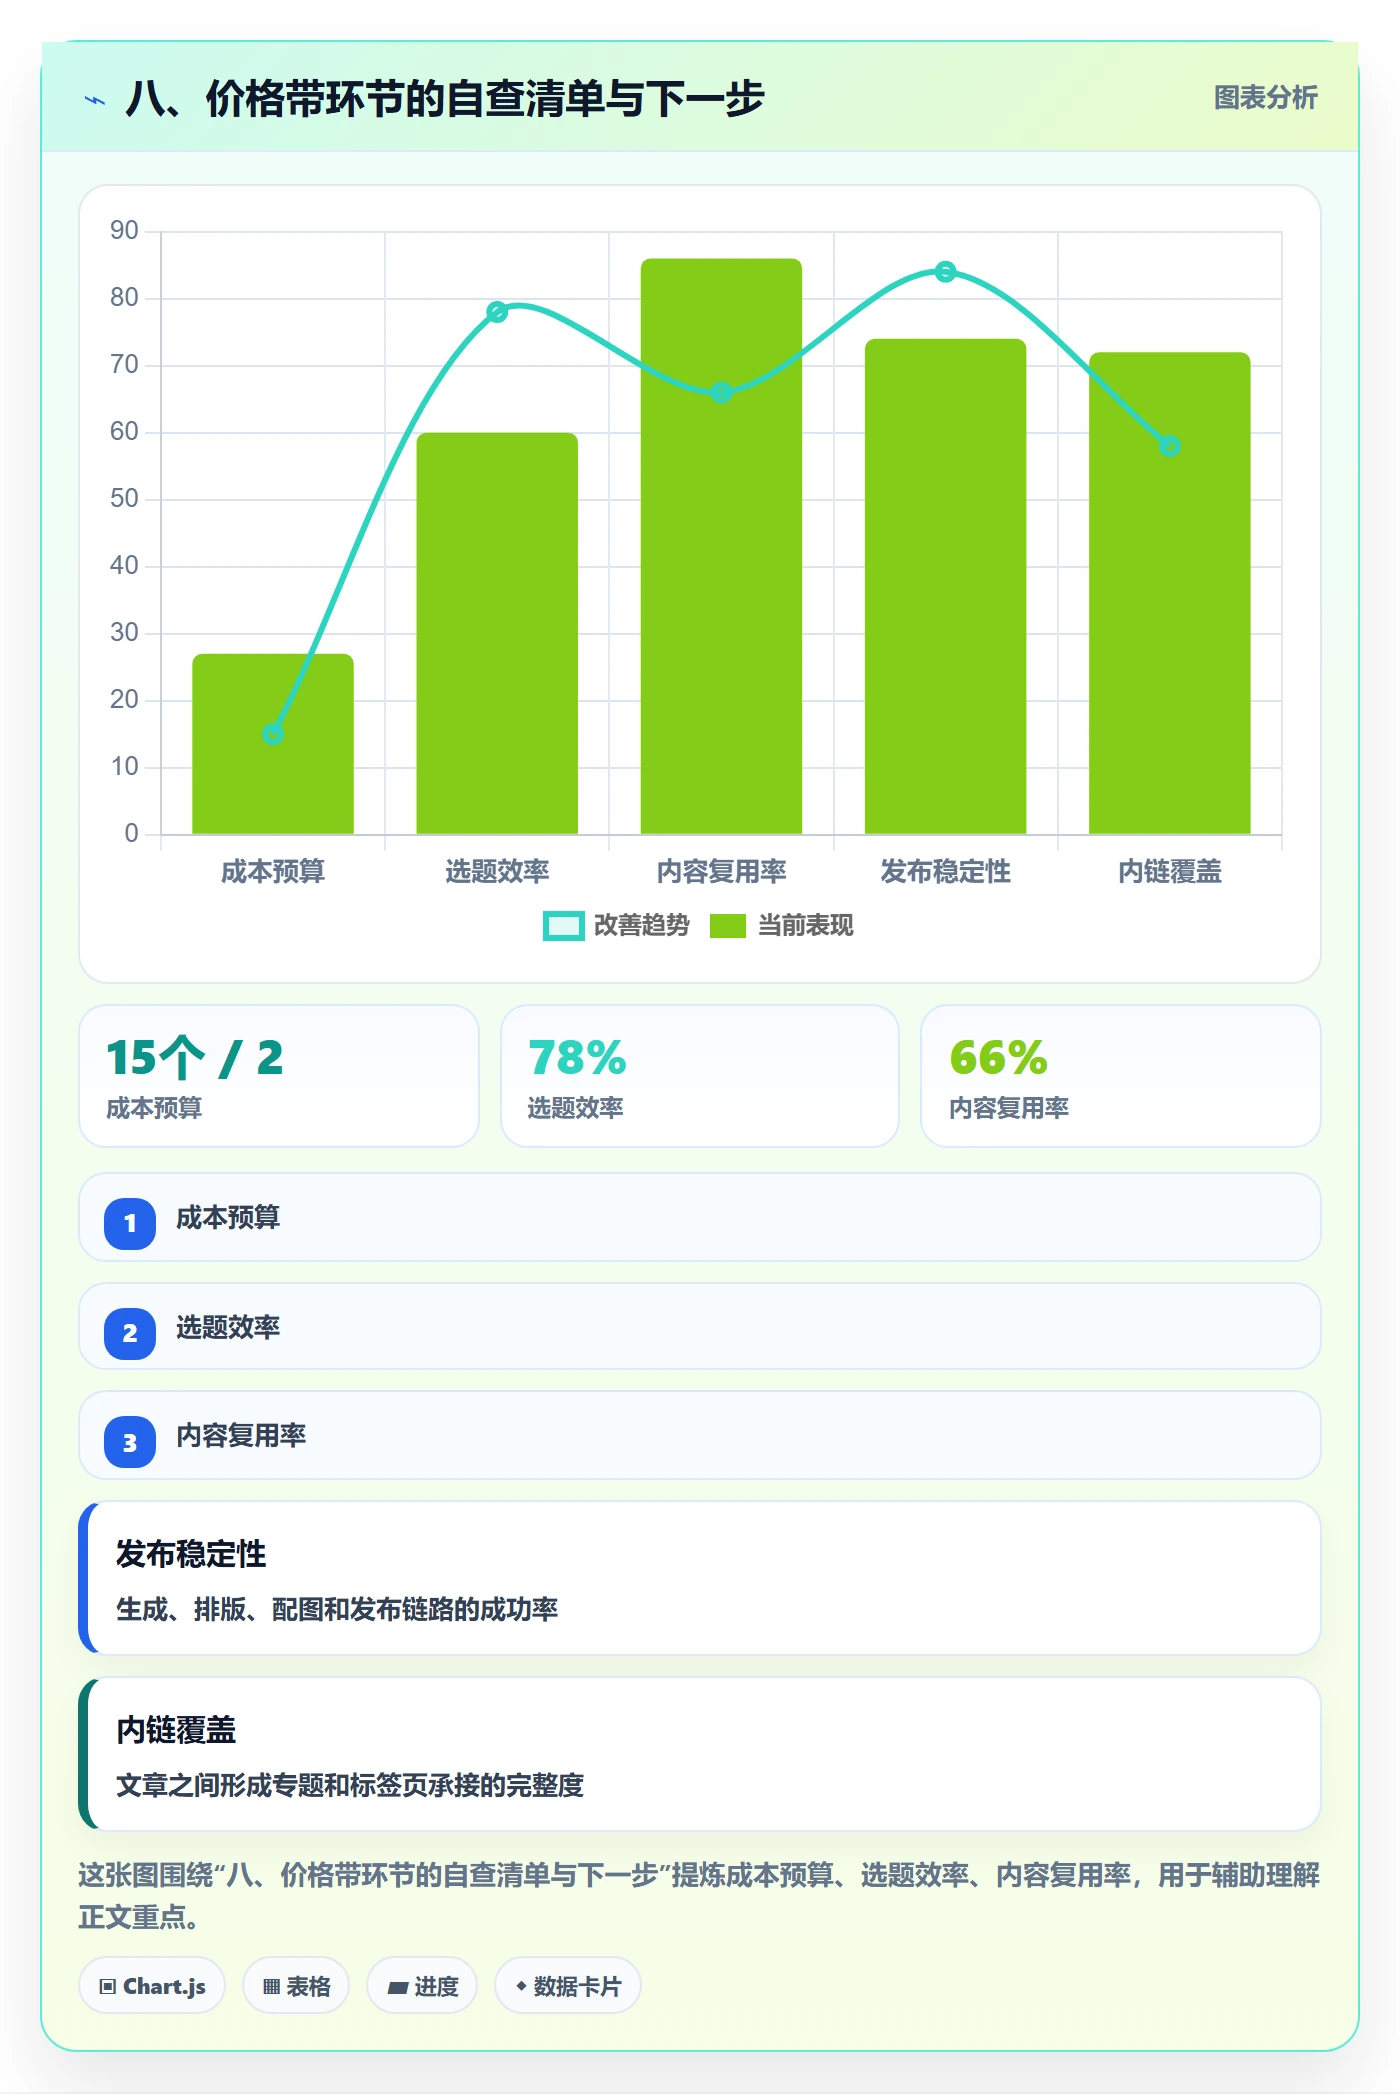This screenshot has width=1400, height=2094.
Task: Click the trend line point on 内链覆盖
Action: pos(1169,446)
